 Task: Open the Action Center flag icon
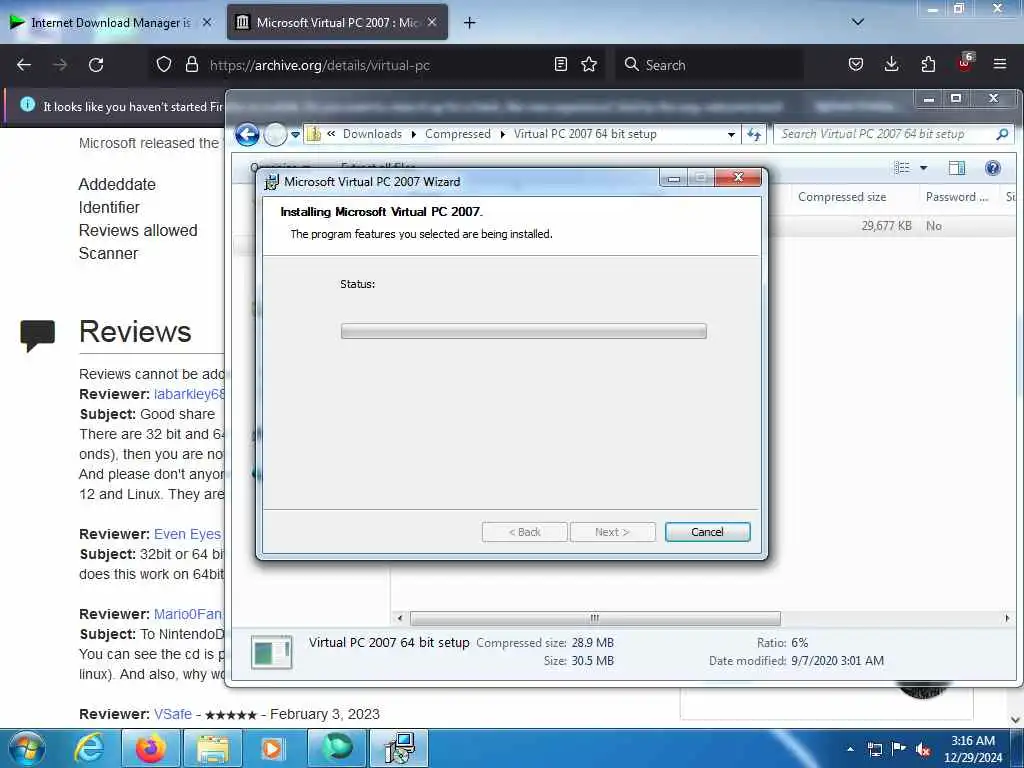coord(899,749)
